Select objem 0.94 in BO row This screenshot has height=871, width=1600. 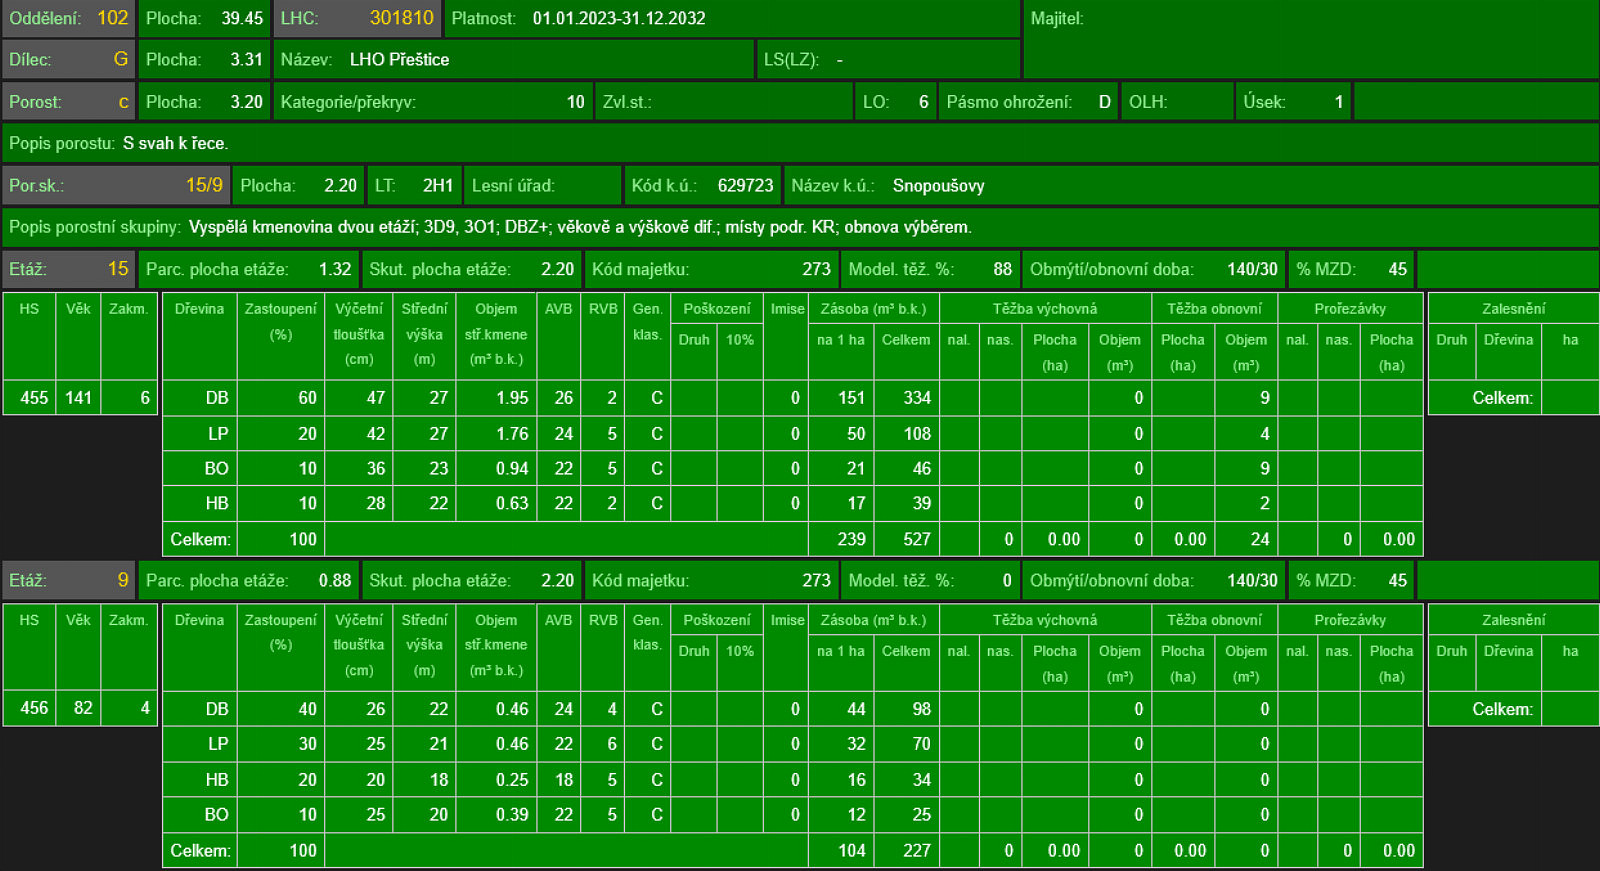point(512,469)
